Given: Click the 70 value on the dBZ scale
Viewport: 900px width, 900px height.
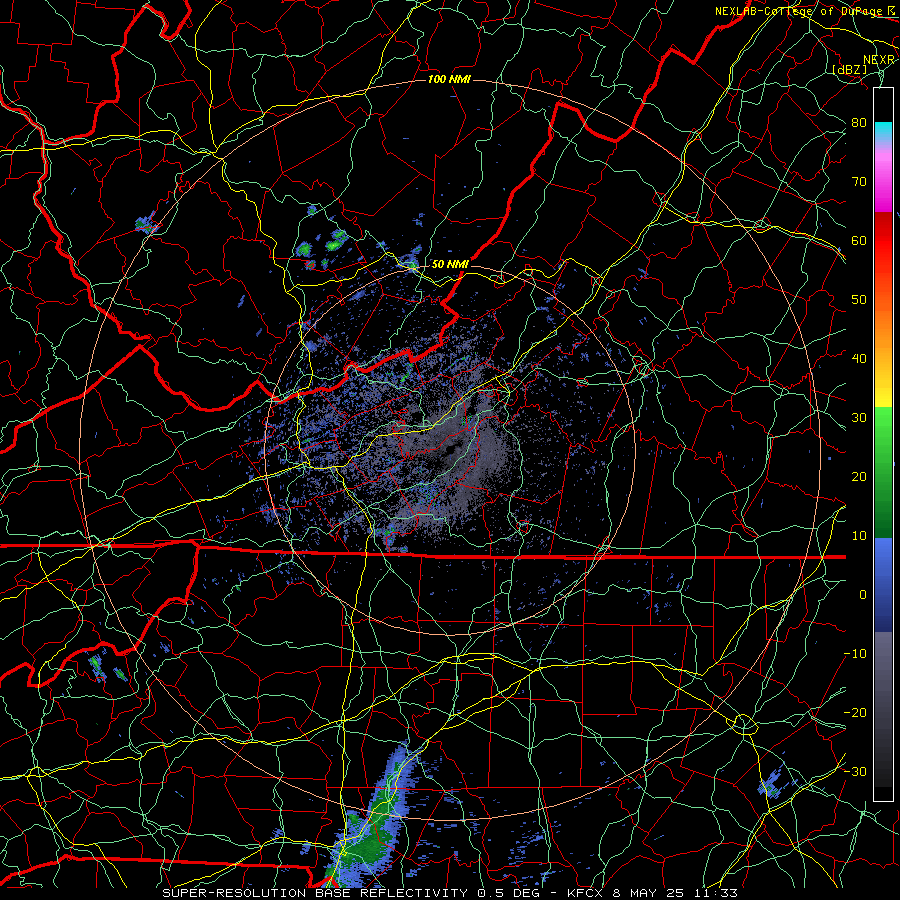Looking at the screenshot, I should [x=859, y=182].
